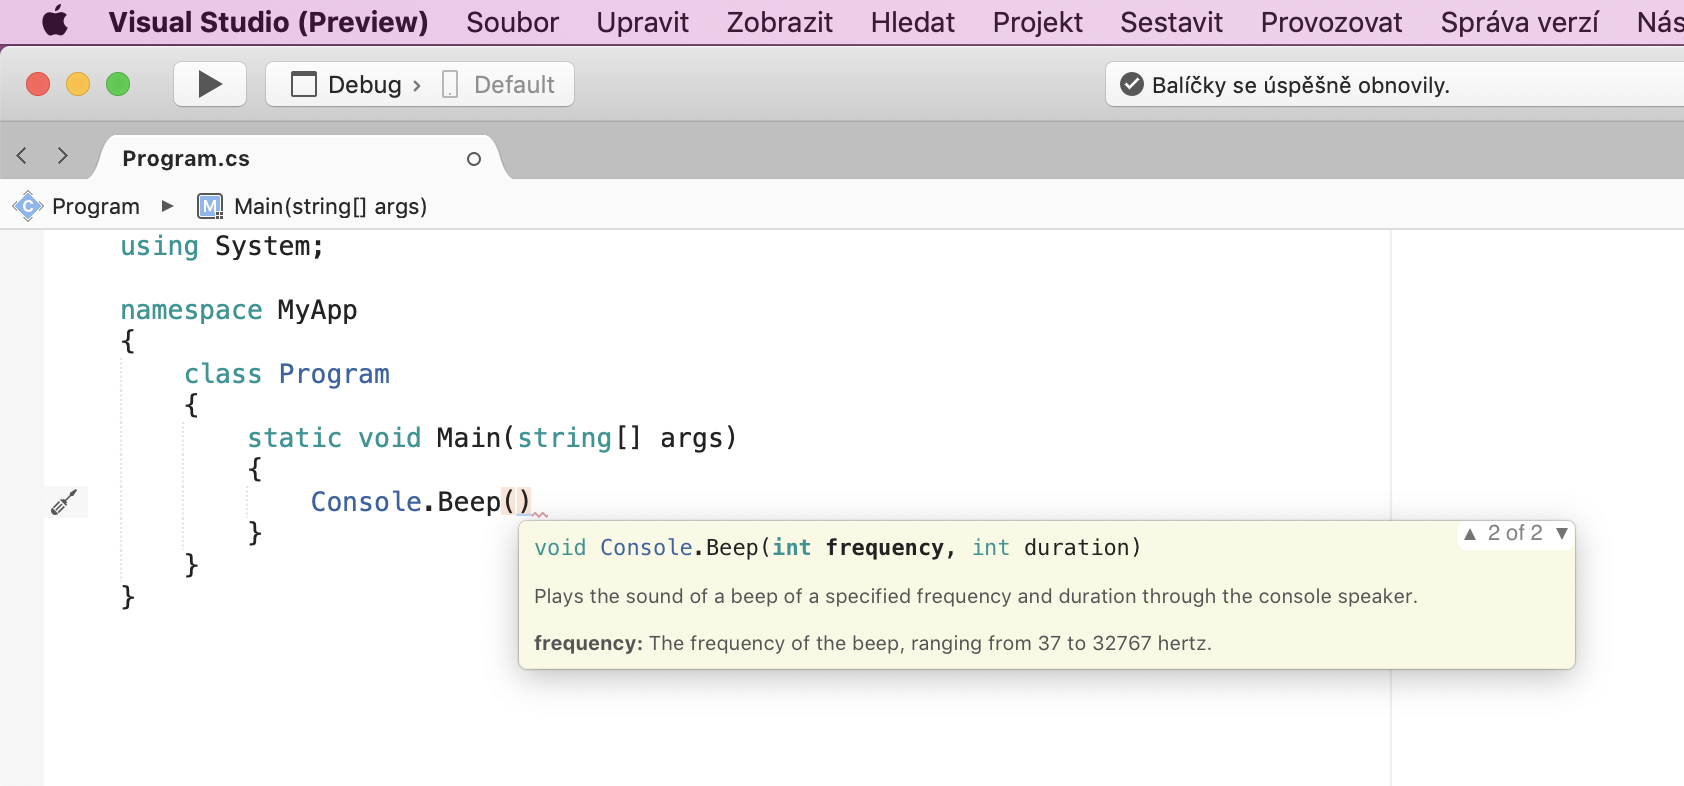This screenshot has width=1684, height=786.
Task: Open the Soubor menu
Action: pos(512,22)
